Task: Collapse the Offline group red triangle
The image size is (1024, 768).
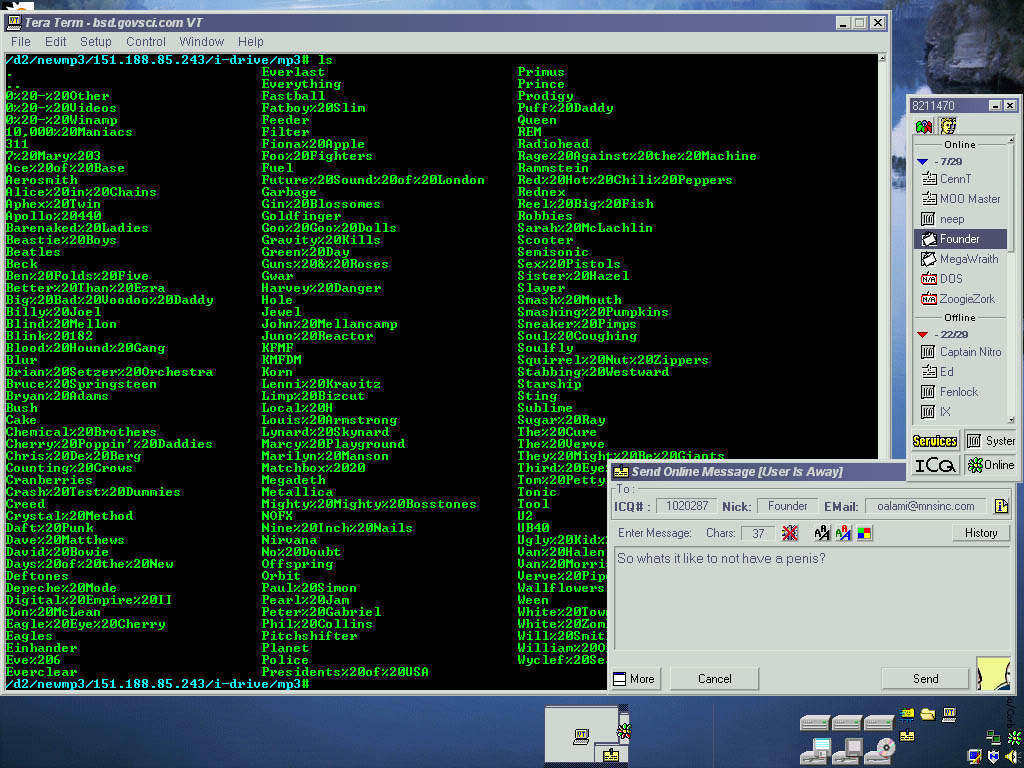Action: click(x=922, y=334)
